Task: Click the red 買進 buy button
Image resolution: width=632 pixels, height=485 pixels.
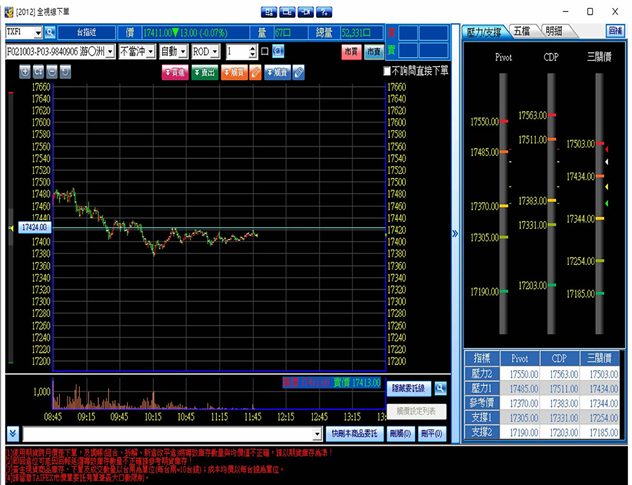Action: pyautogui.click(x=175, y=73)
